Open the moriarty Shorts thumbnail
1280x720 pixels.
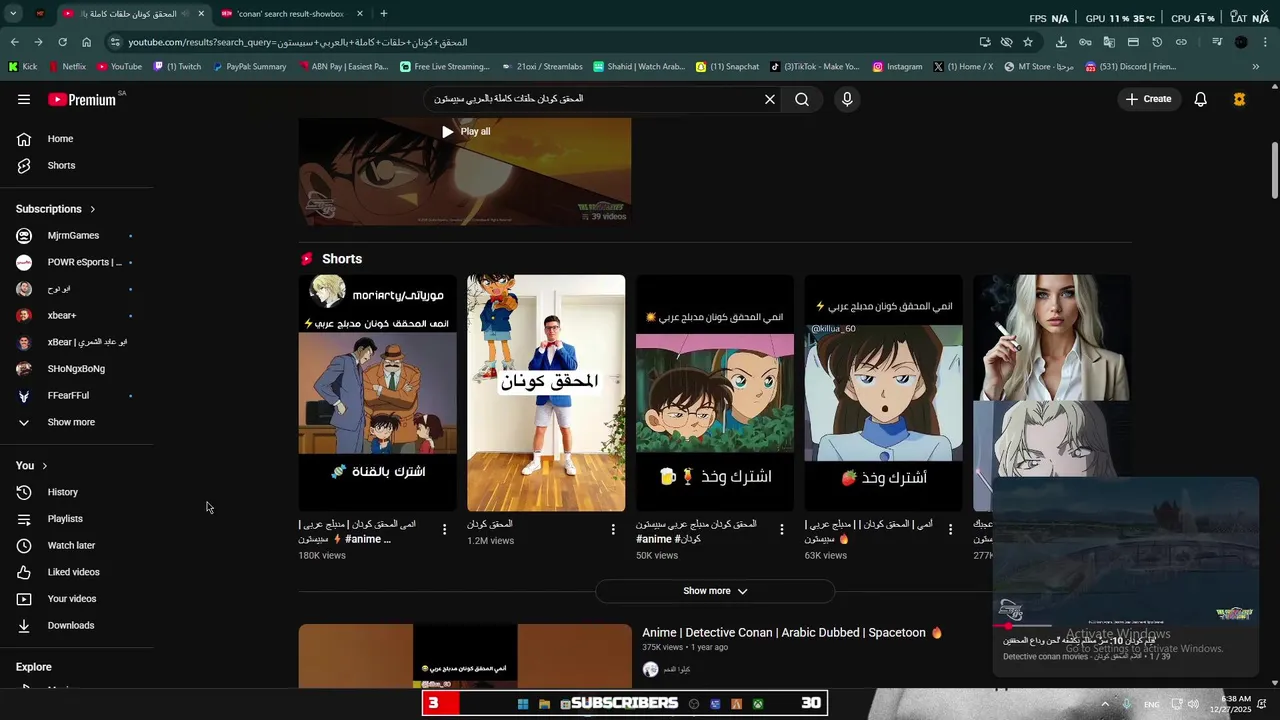pyautogui.click(x=377, y=393)
